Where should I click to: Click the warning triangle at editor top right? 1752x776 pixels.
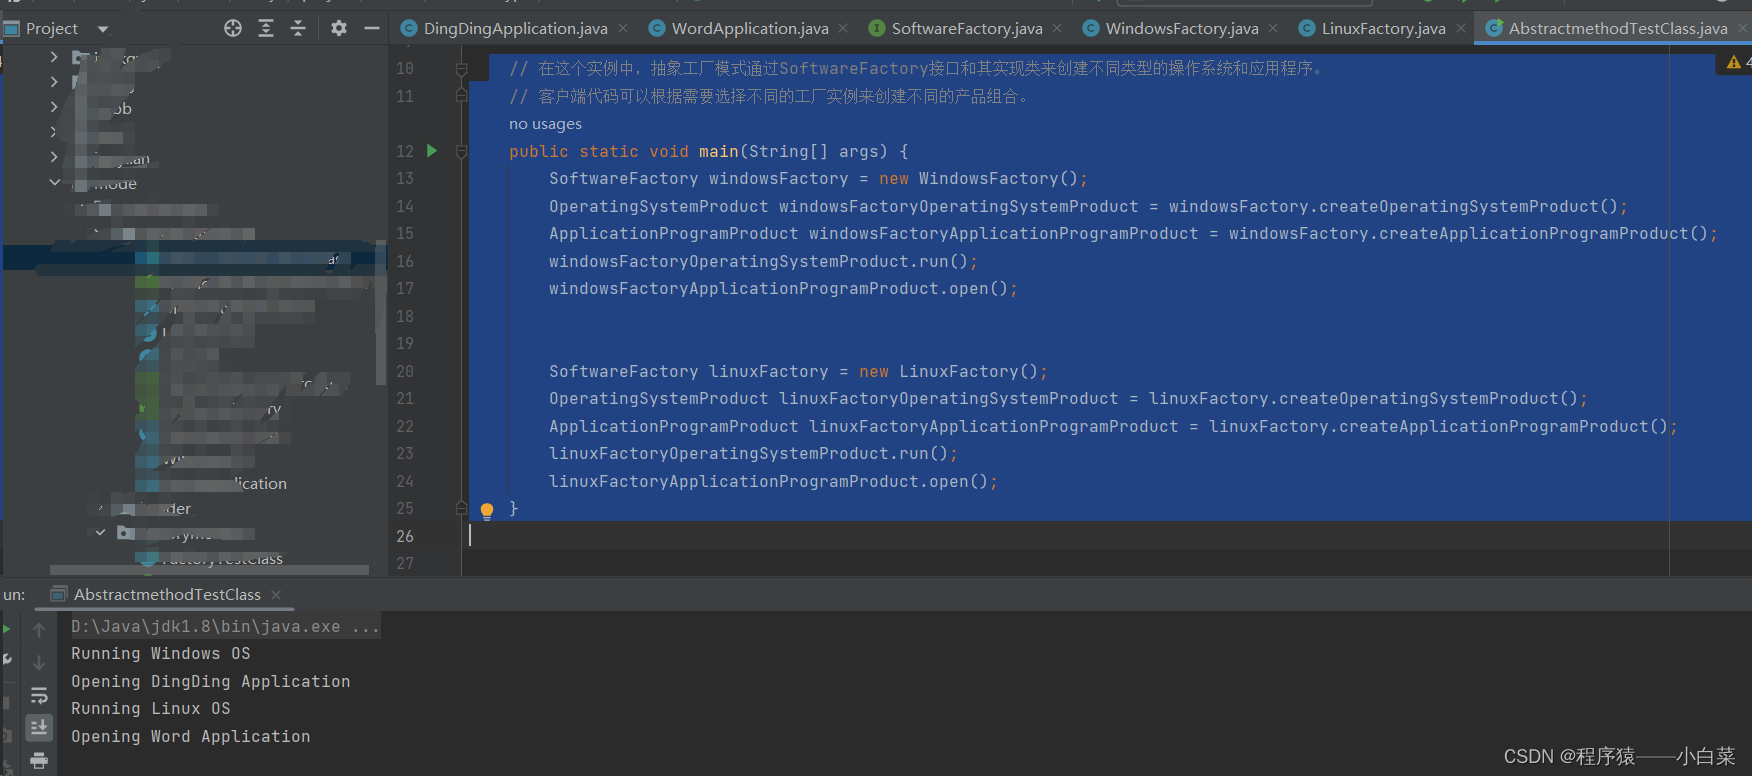click(x=1734, y=62)
